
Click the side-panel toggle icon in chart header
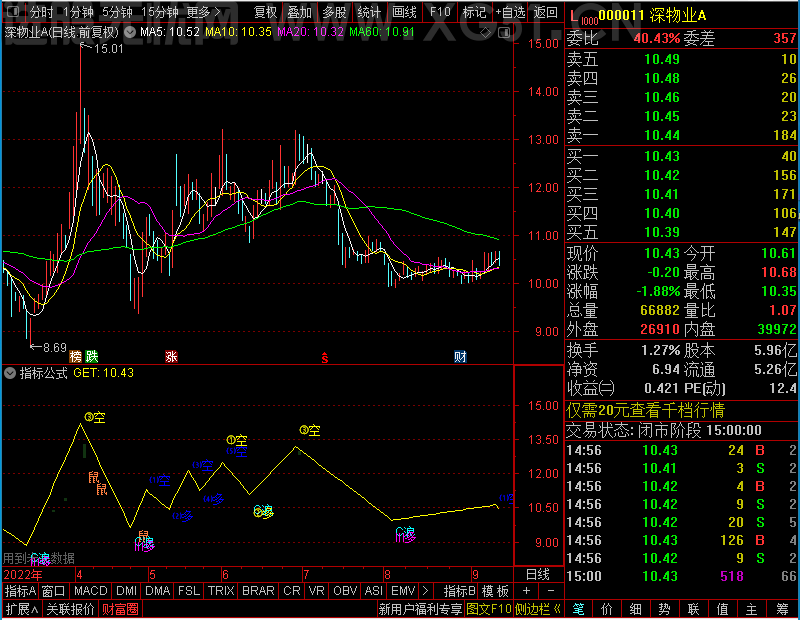(x=504, y=33)
